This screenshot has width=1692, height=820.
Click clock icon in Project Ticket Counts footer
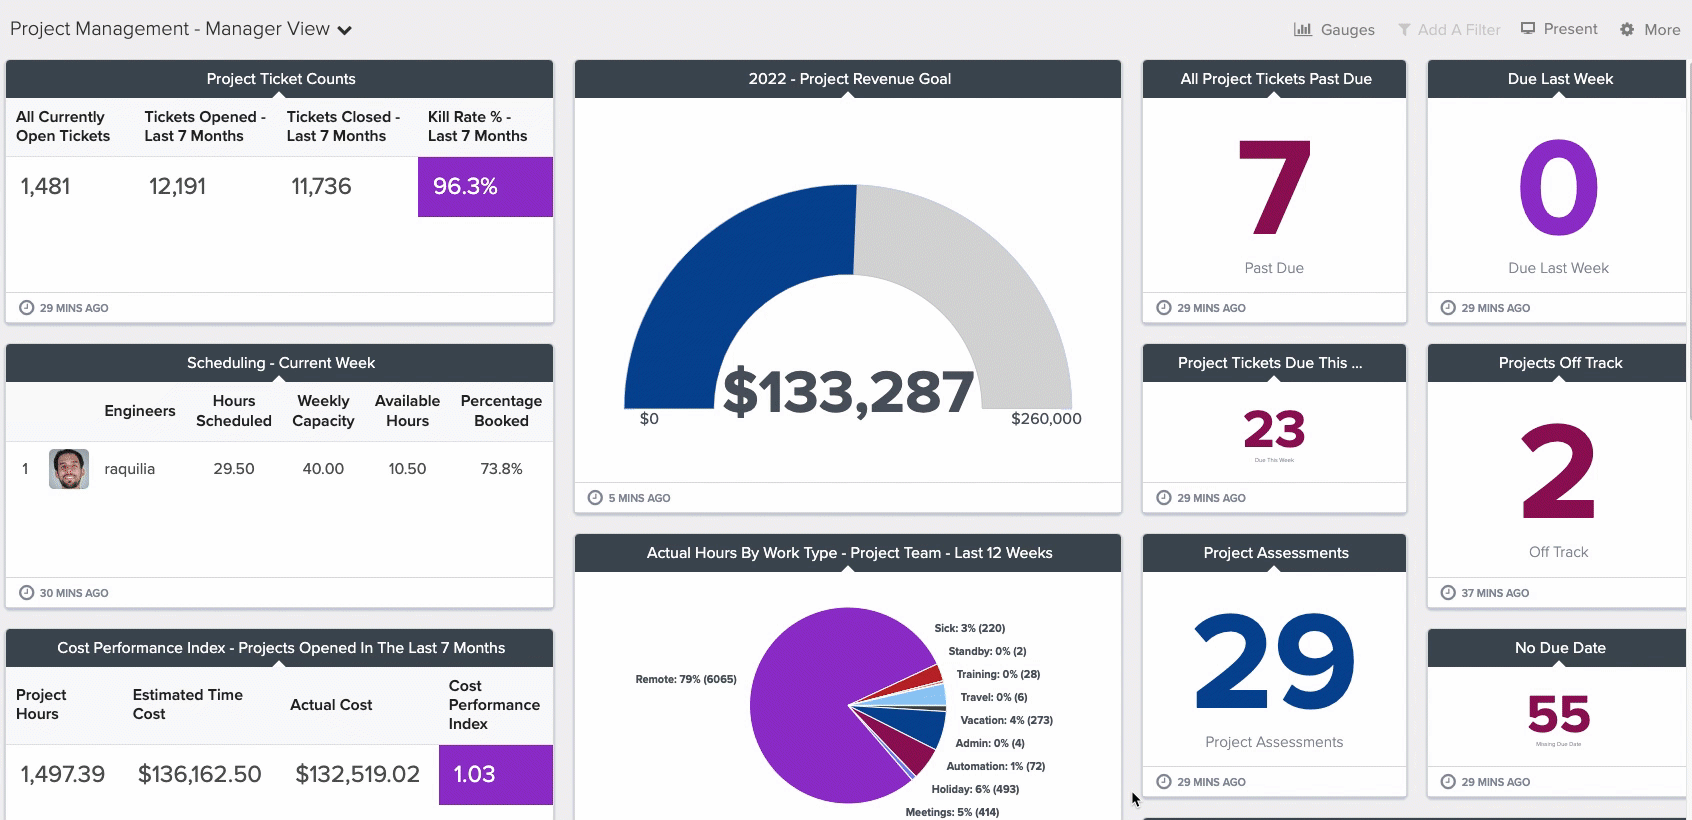click(x=27, y=308)
